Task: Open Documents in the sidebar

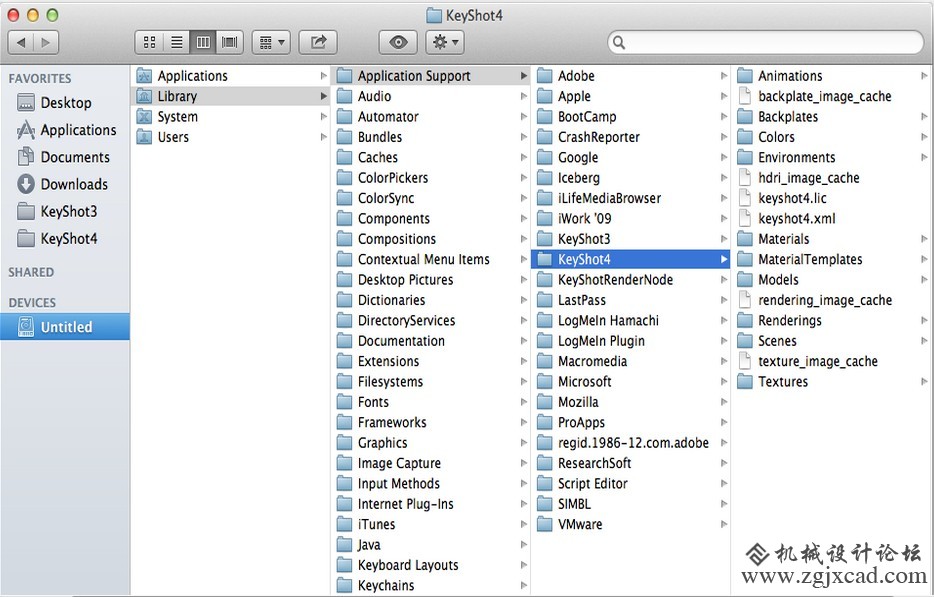Action: (64, 157)
